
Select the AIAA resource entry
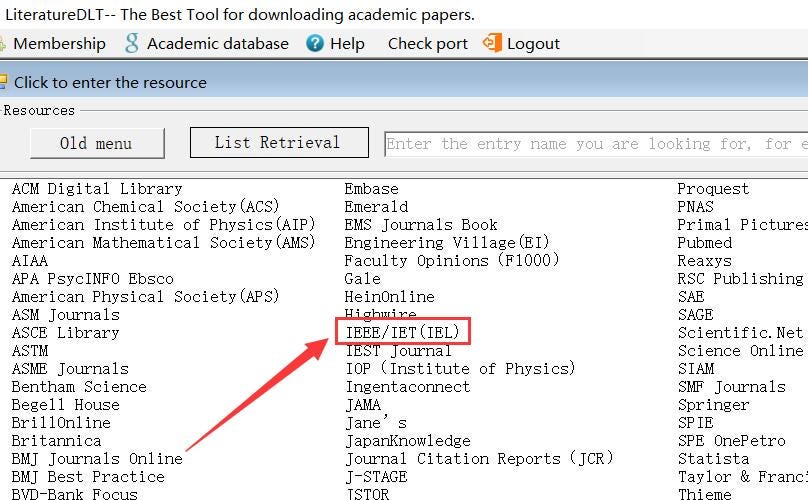pos(30,261)
